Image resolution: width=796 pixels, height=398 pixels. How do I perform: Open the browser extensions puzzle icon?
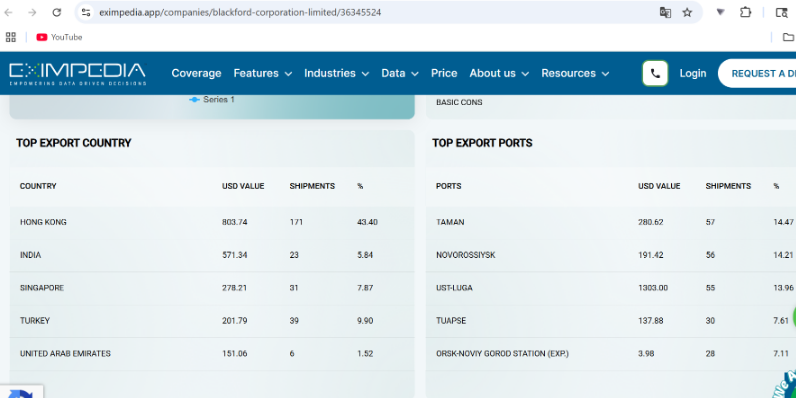pyautogui.click(x=745, y=13)
